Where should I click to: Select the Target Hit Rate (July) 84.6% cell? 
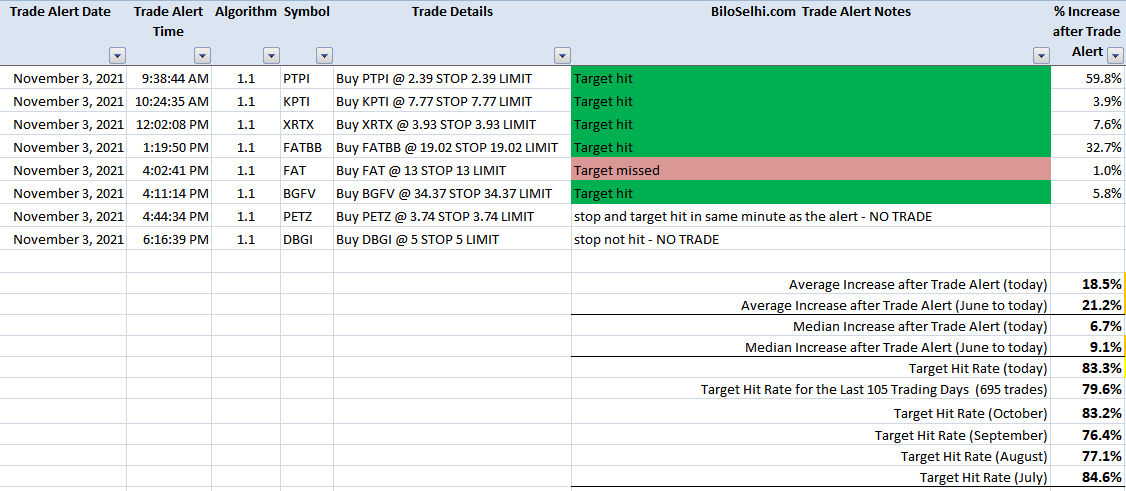[1088, 477]
